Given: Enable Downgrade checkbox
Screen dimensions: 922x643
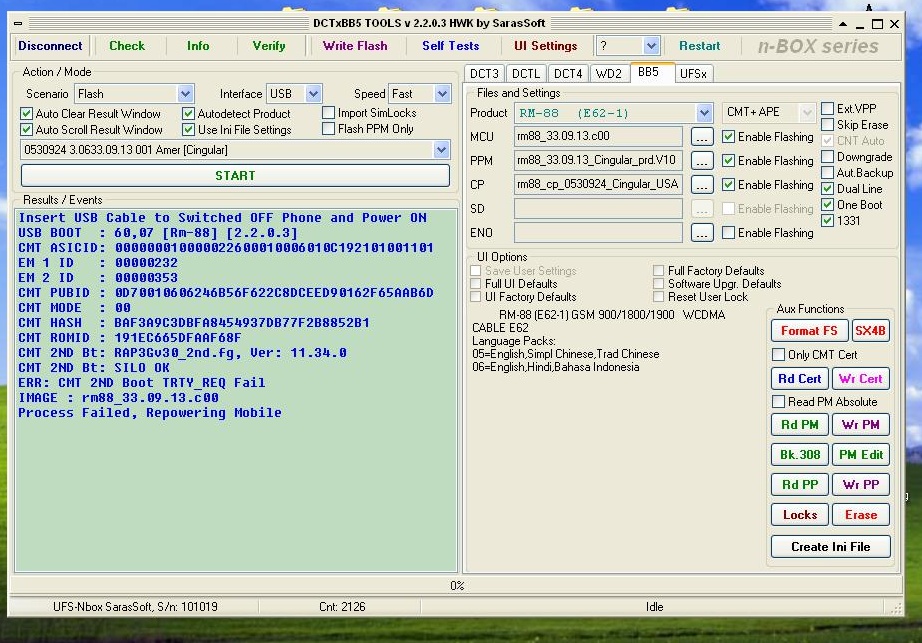Looking at the screenshot, I should [827, 157].
